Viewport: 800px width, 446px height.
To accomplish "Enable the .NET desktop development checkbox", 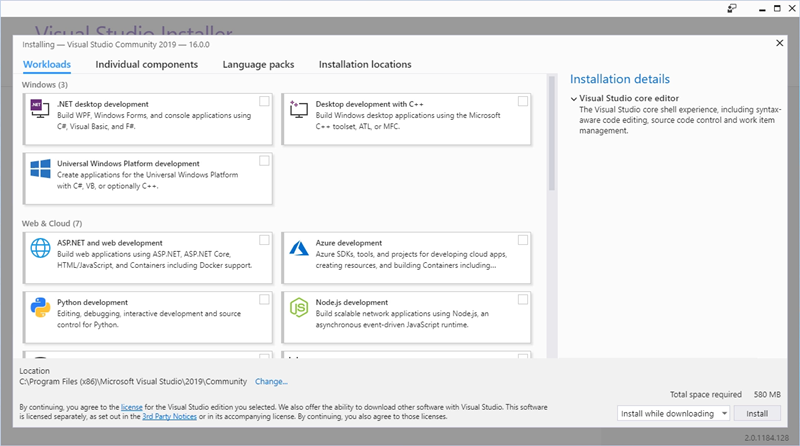I will coord(264,101).
